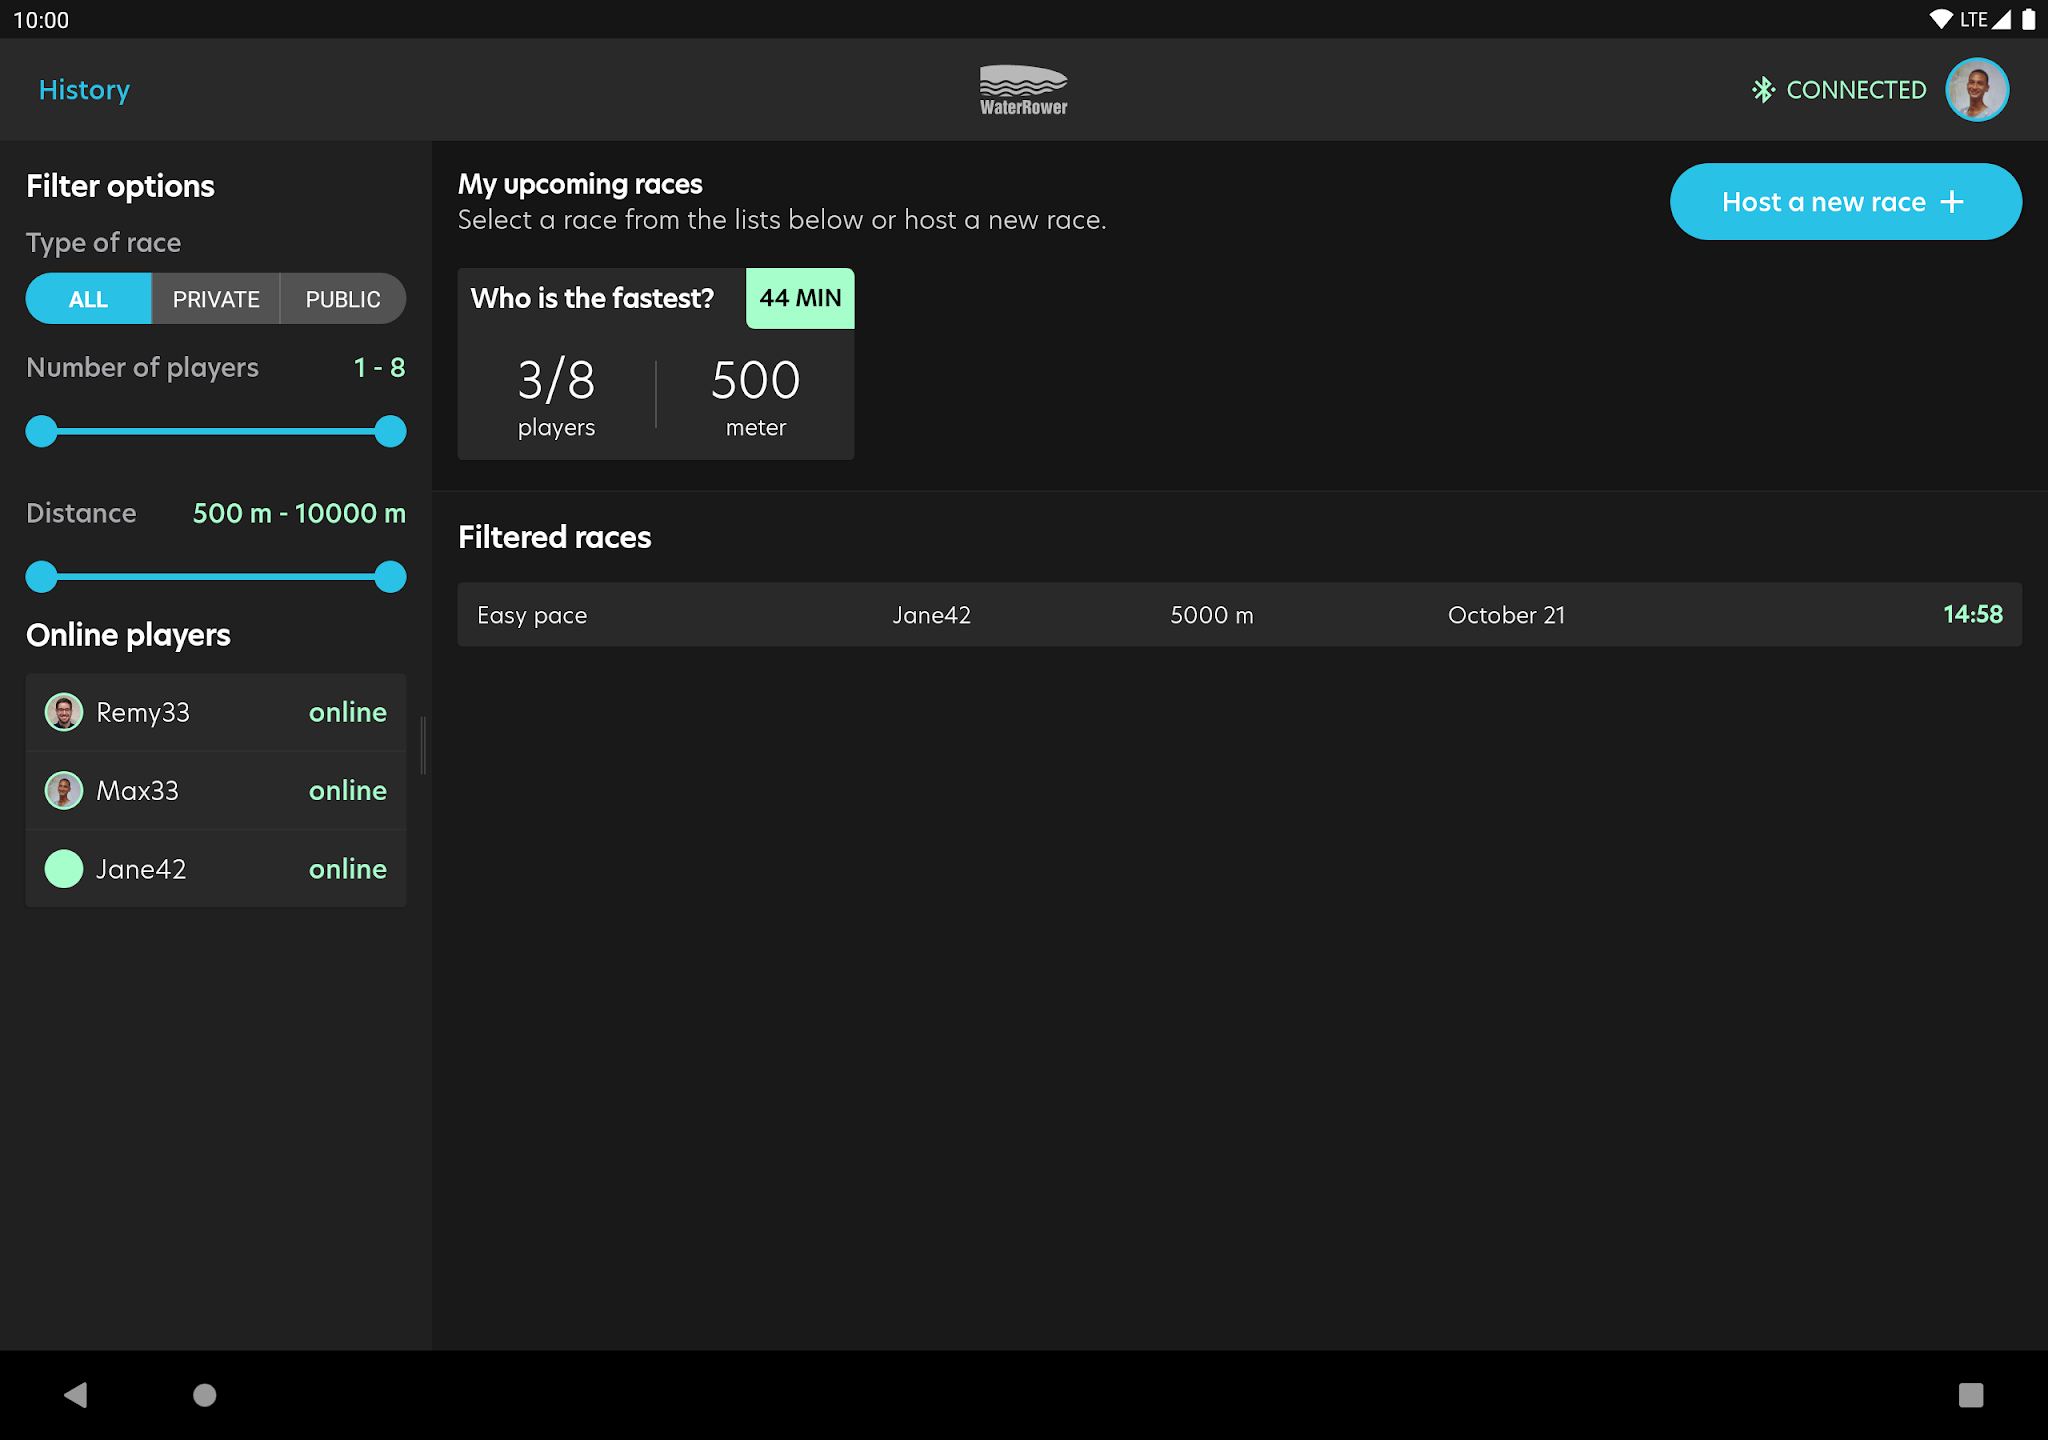Click Host a new race button
The height and width of the screenshot is (1440, 2048).
pos(1846,202)
